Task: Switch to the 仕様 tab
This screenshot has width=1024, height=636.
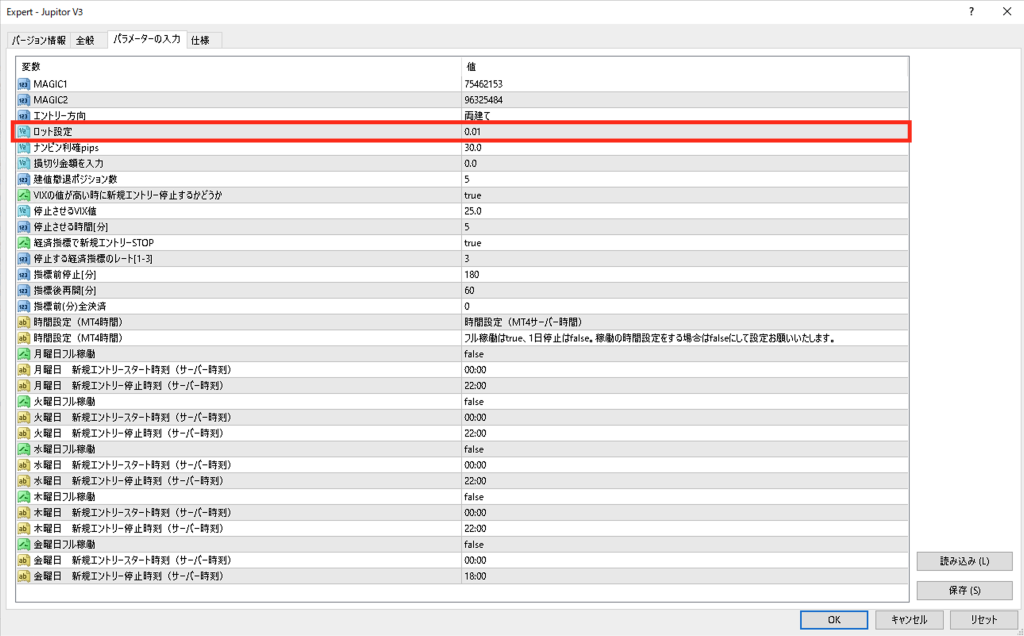Action: (204, 40)
